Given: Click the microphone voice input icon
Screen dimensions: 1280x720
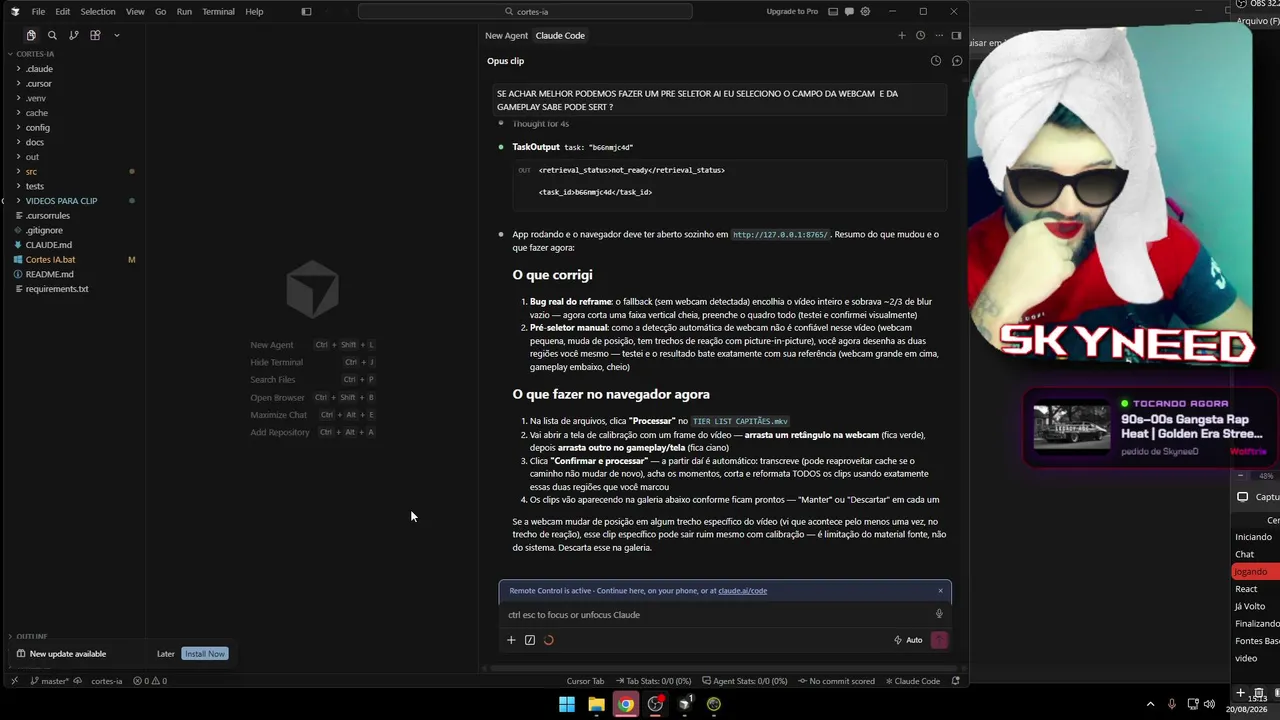Looking at the screenshot, I should (x=939, y=615).
